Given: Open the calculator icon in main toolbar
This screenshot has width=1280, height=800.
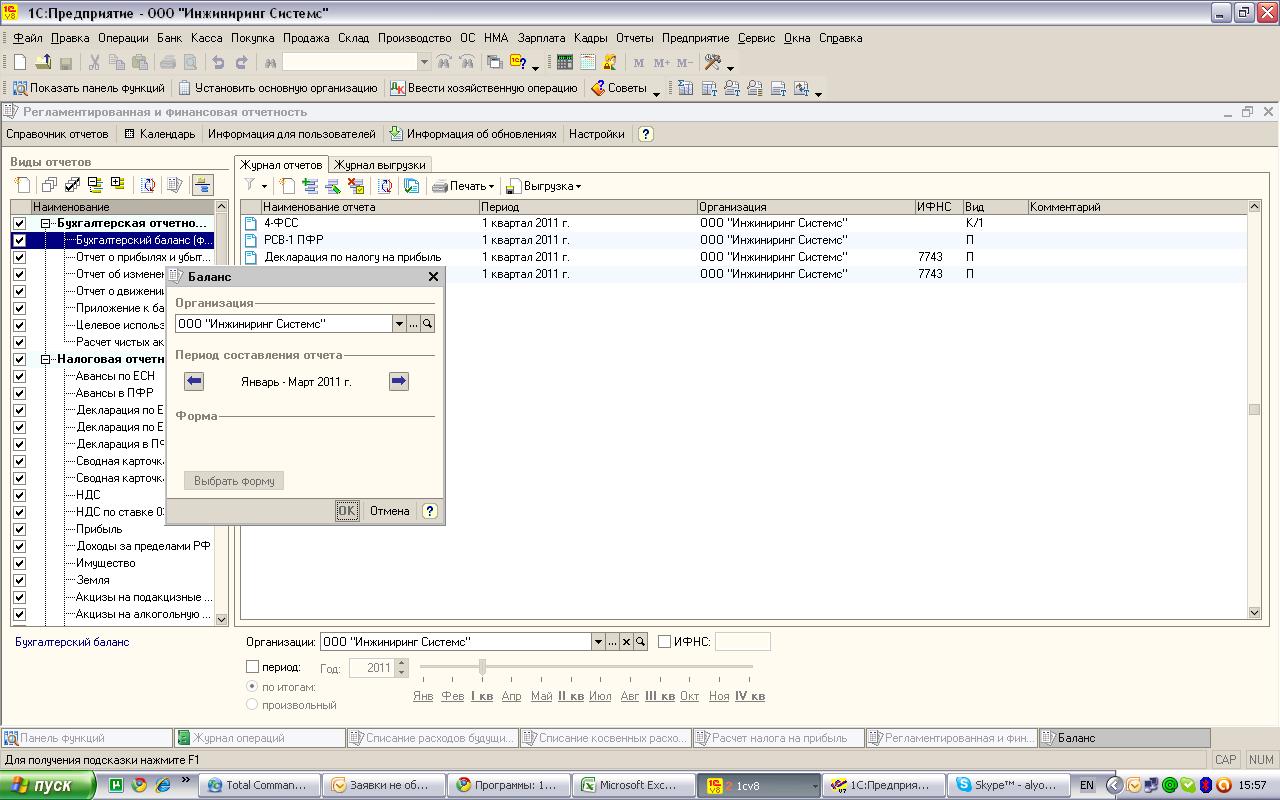Looking at the screenshot, I should click(x=564, y=62).
